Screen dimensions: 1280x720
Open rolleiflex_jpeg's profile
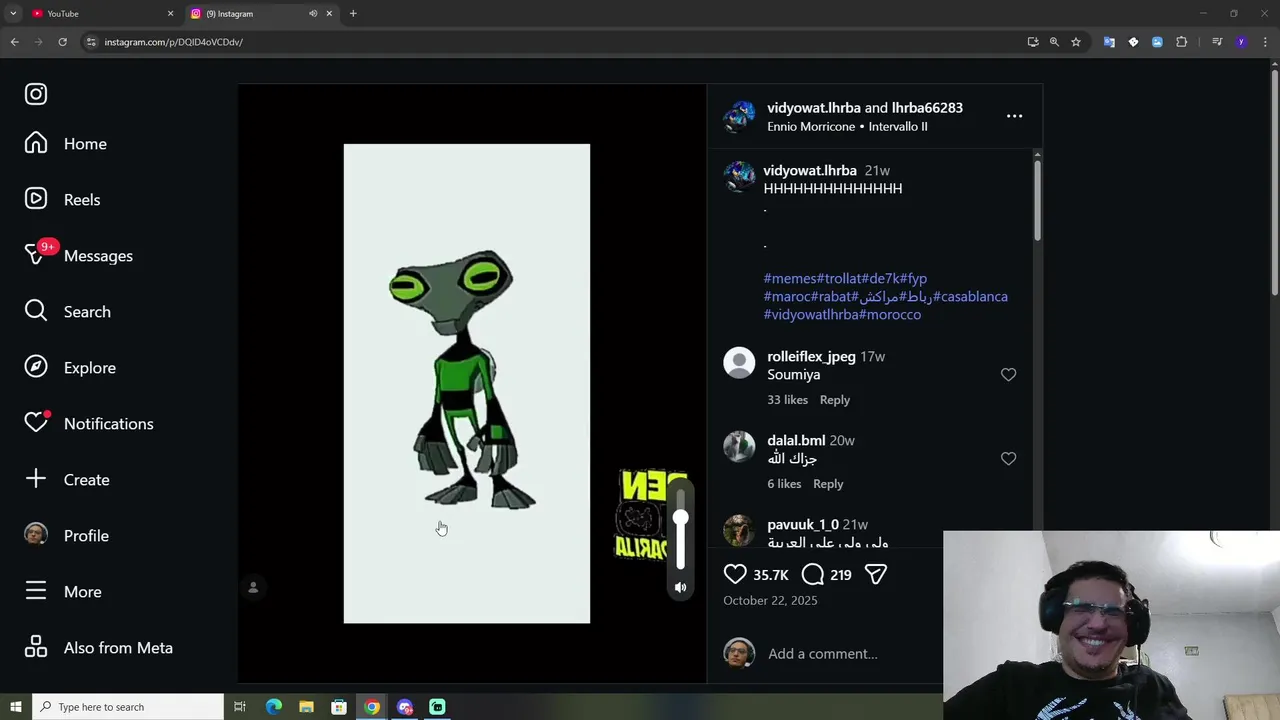pyautogui.click(x=811, y=357)
